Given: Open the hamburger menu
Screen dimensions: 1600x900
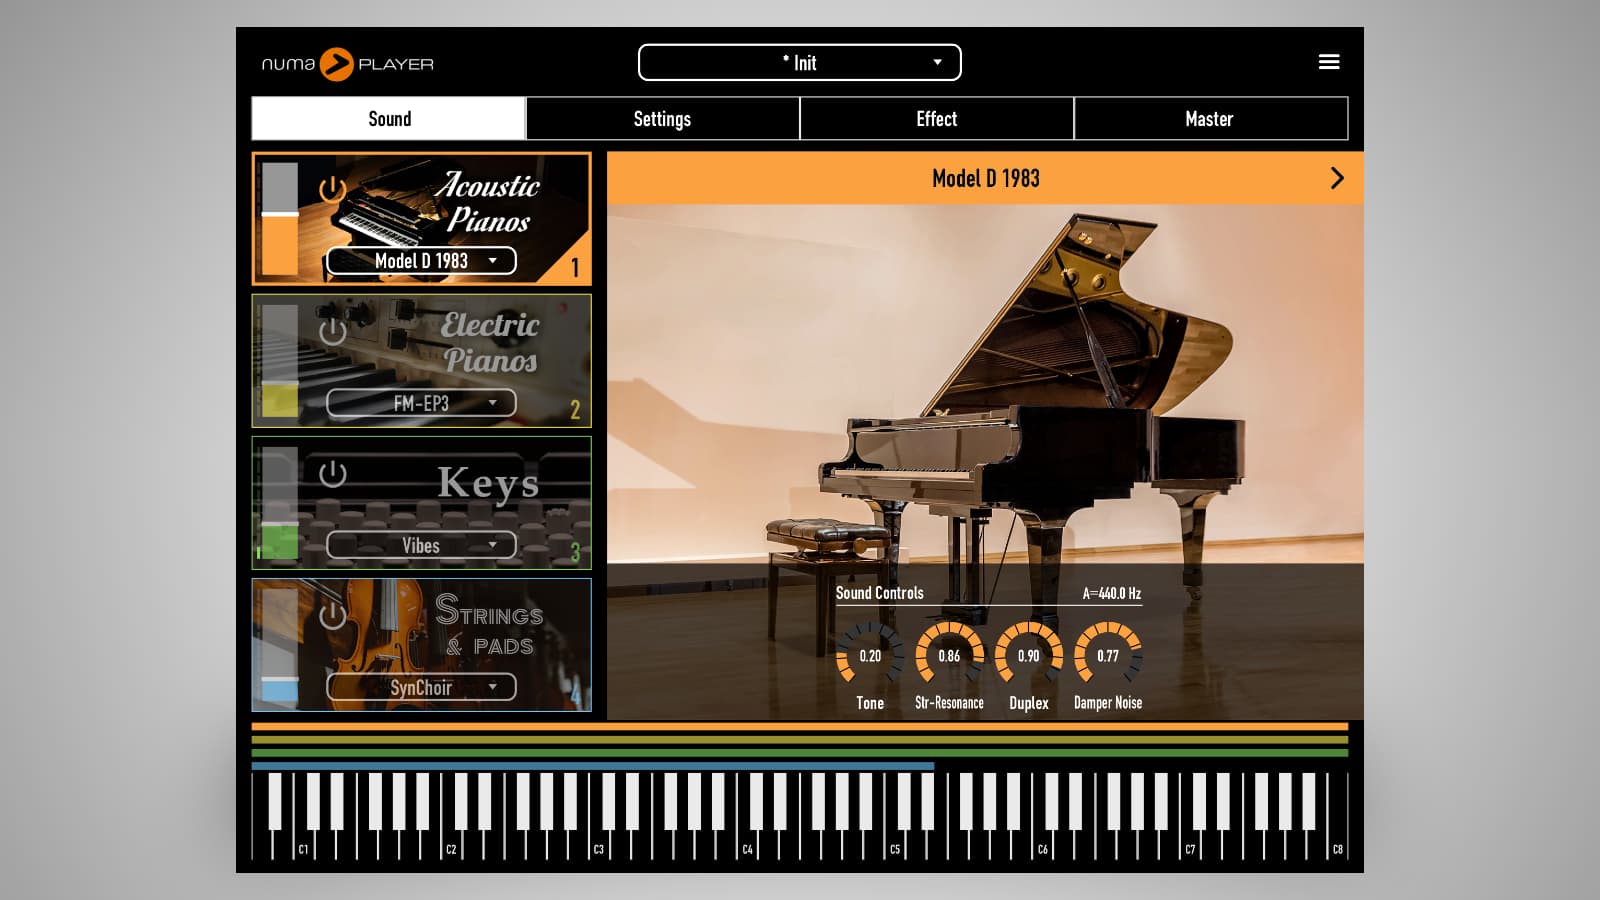Looking at the screenshot, I should click(x=1329, y=61).
